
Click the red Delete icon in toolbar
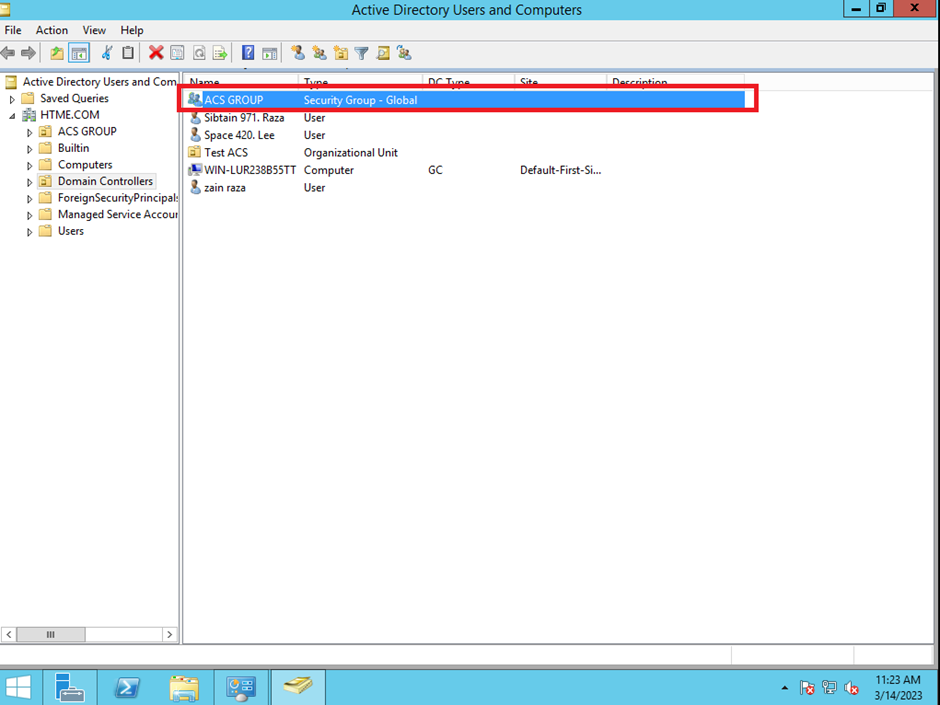(156, 53)
